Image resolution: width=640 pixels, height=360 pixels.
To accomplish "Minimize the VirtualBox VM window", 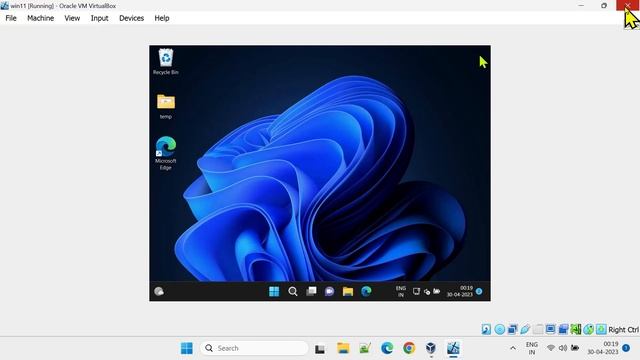I will (581, 5).
